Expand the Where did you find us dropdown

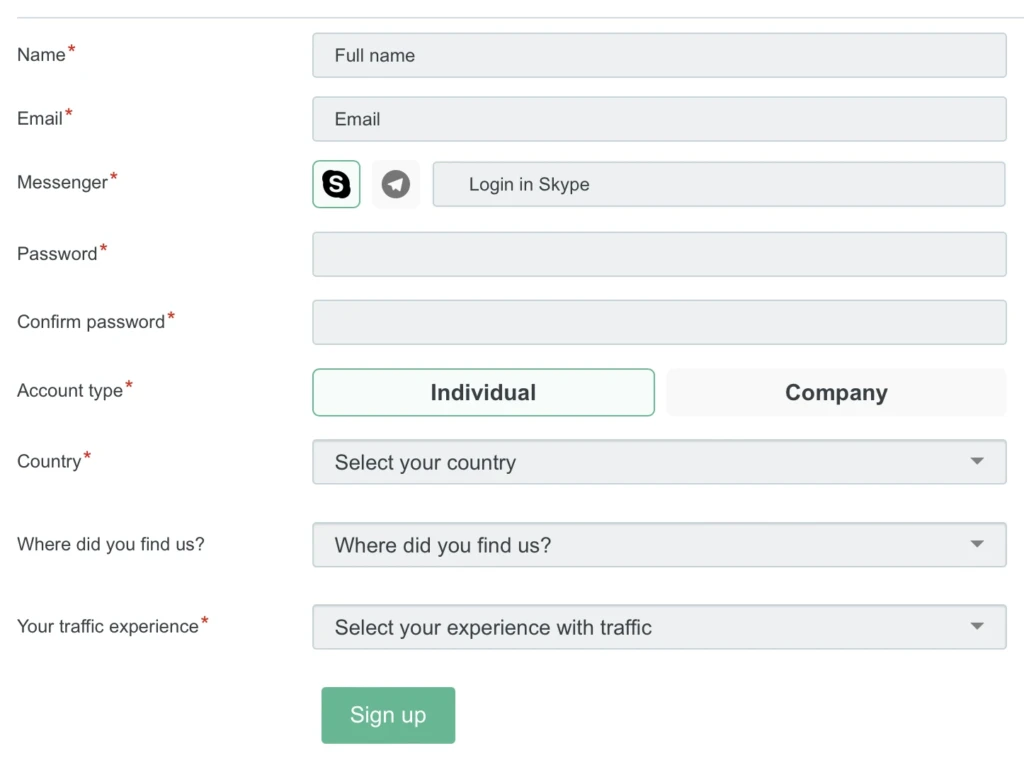[659, 545]
